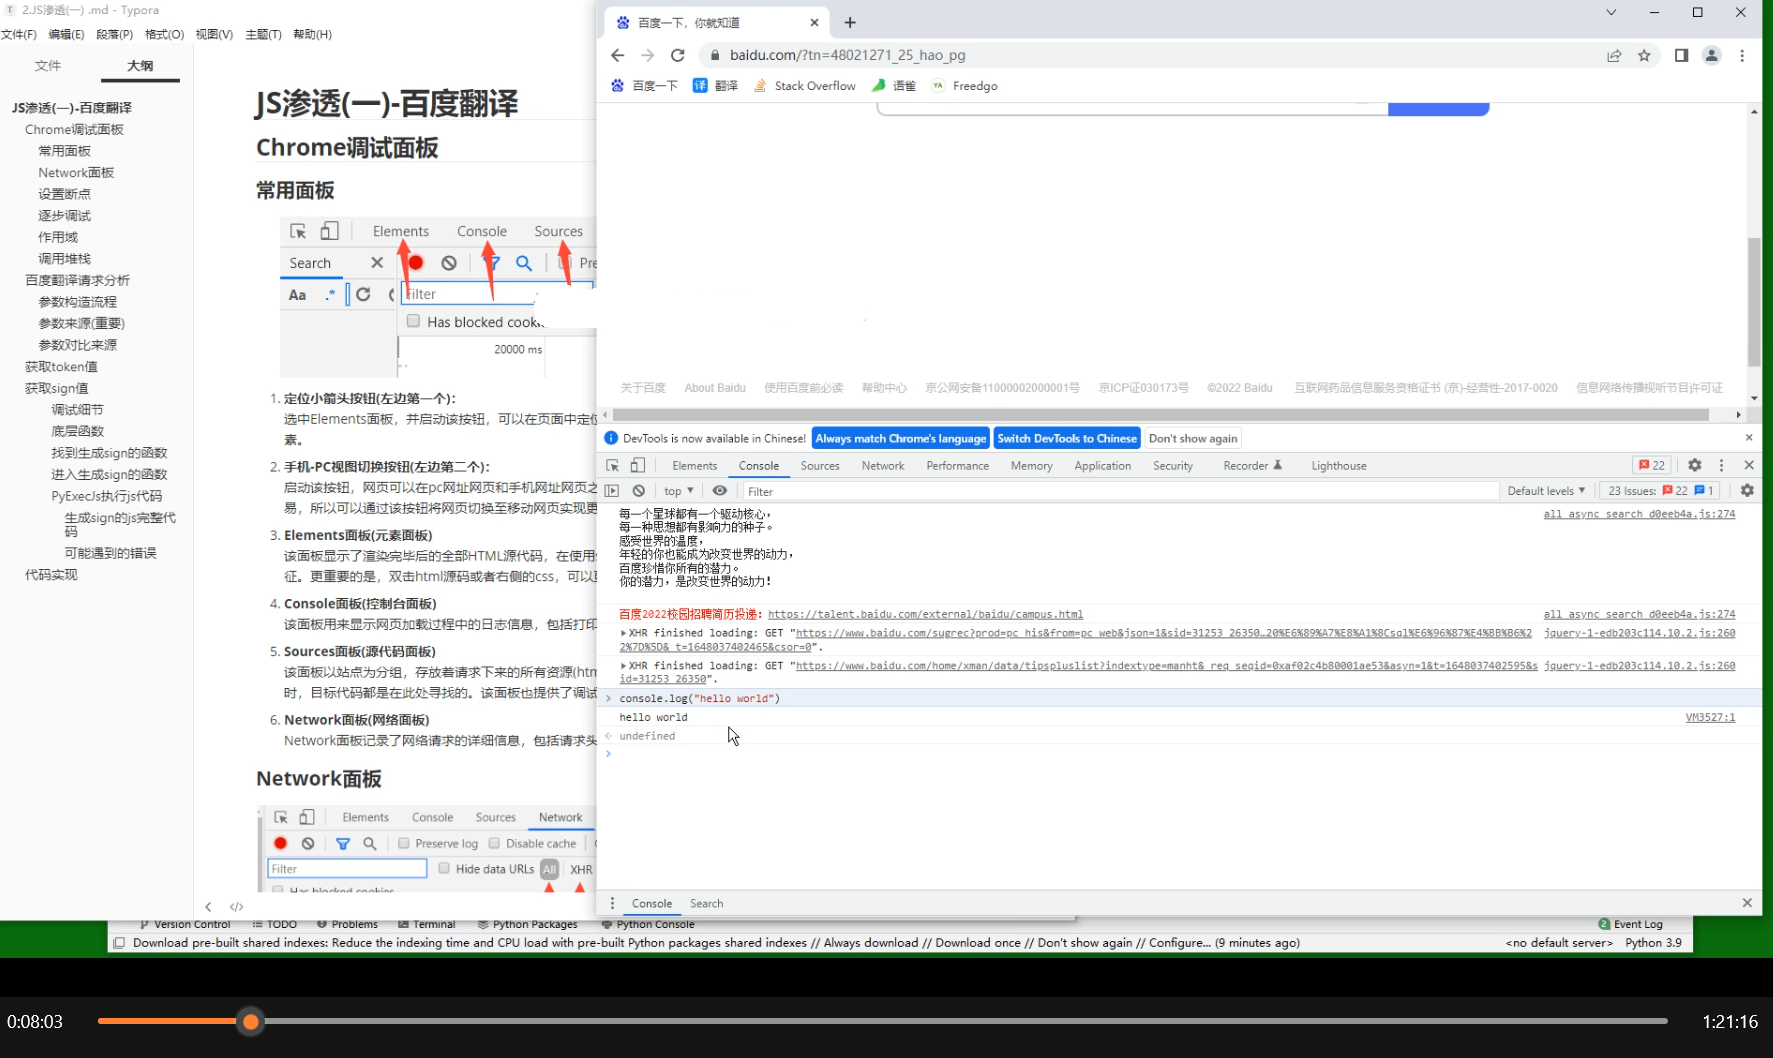
Task: Open the top JavaScript context dropdown
Action: pyautogui.click(x=678, y=491)
